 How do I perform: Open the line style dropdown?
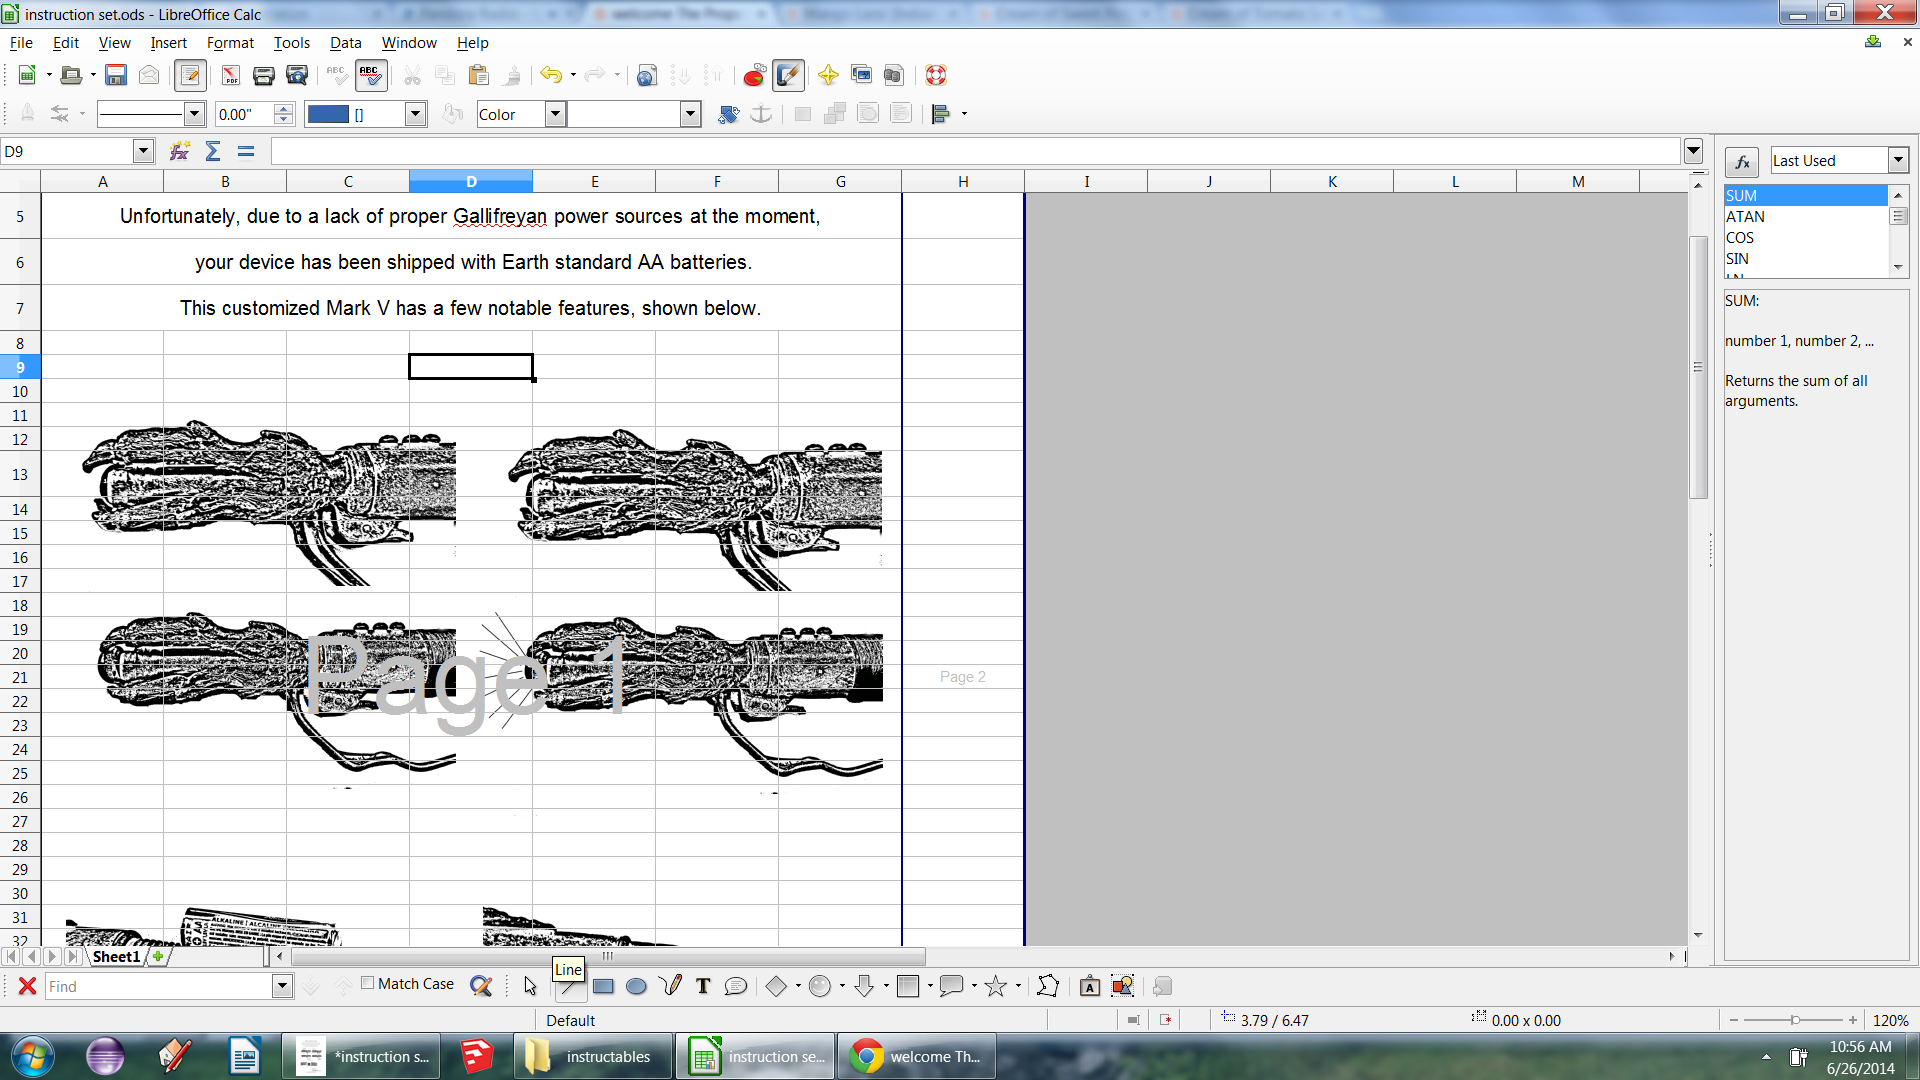click(195, 114)
